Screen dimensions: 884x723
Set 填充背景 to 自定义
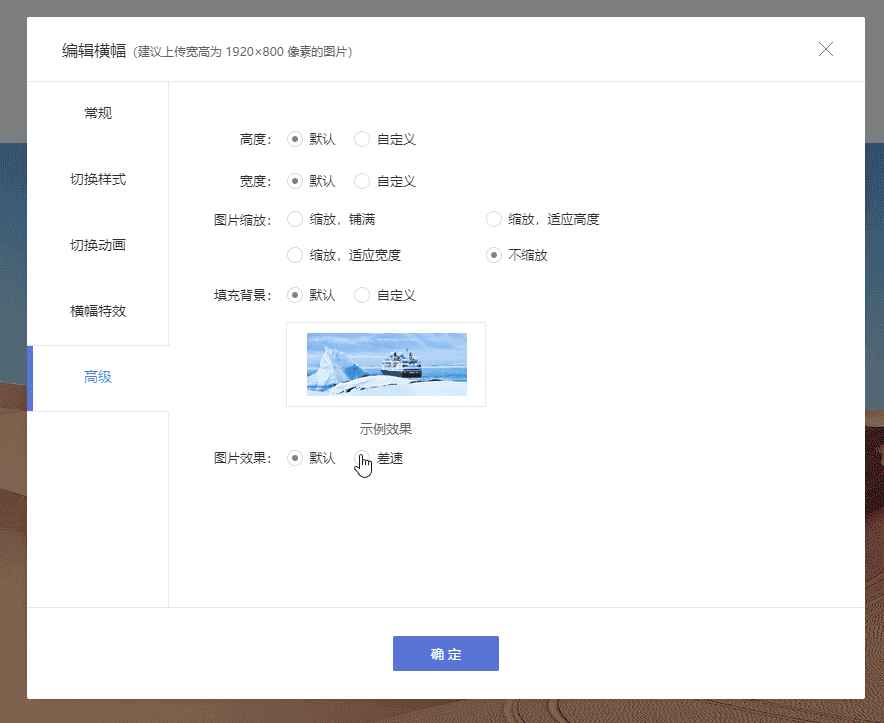coord(362,295)
